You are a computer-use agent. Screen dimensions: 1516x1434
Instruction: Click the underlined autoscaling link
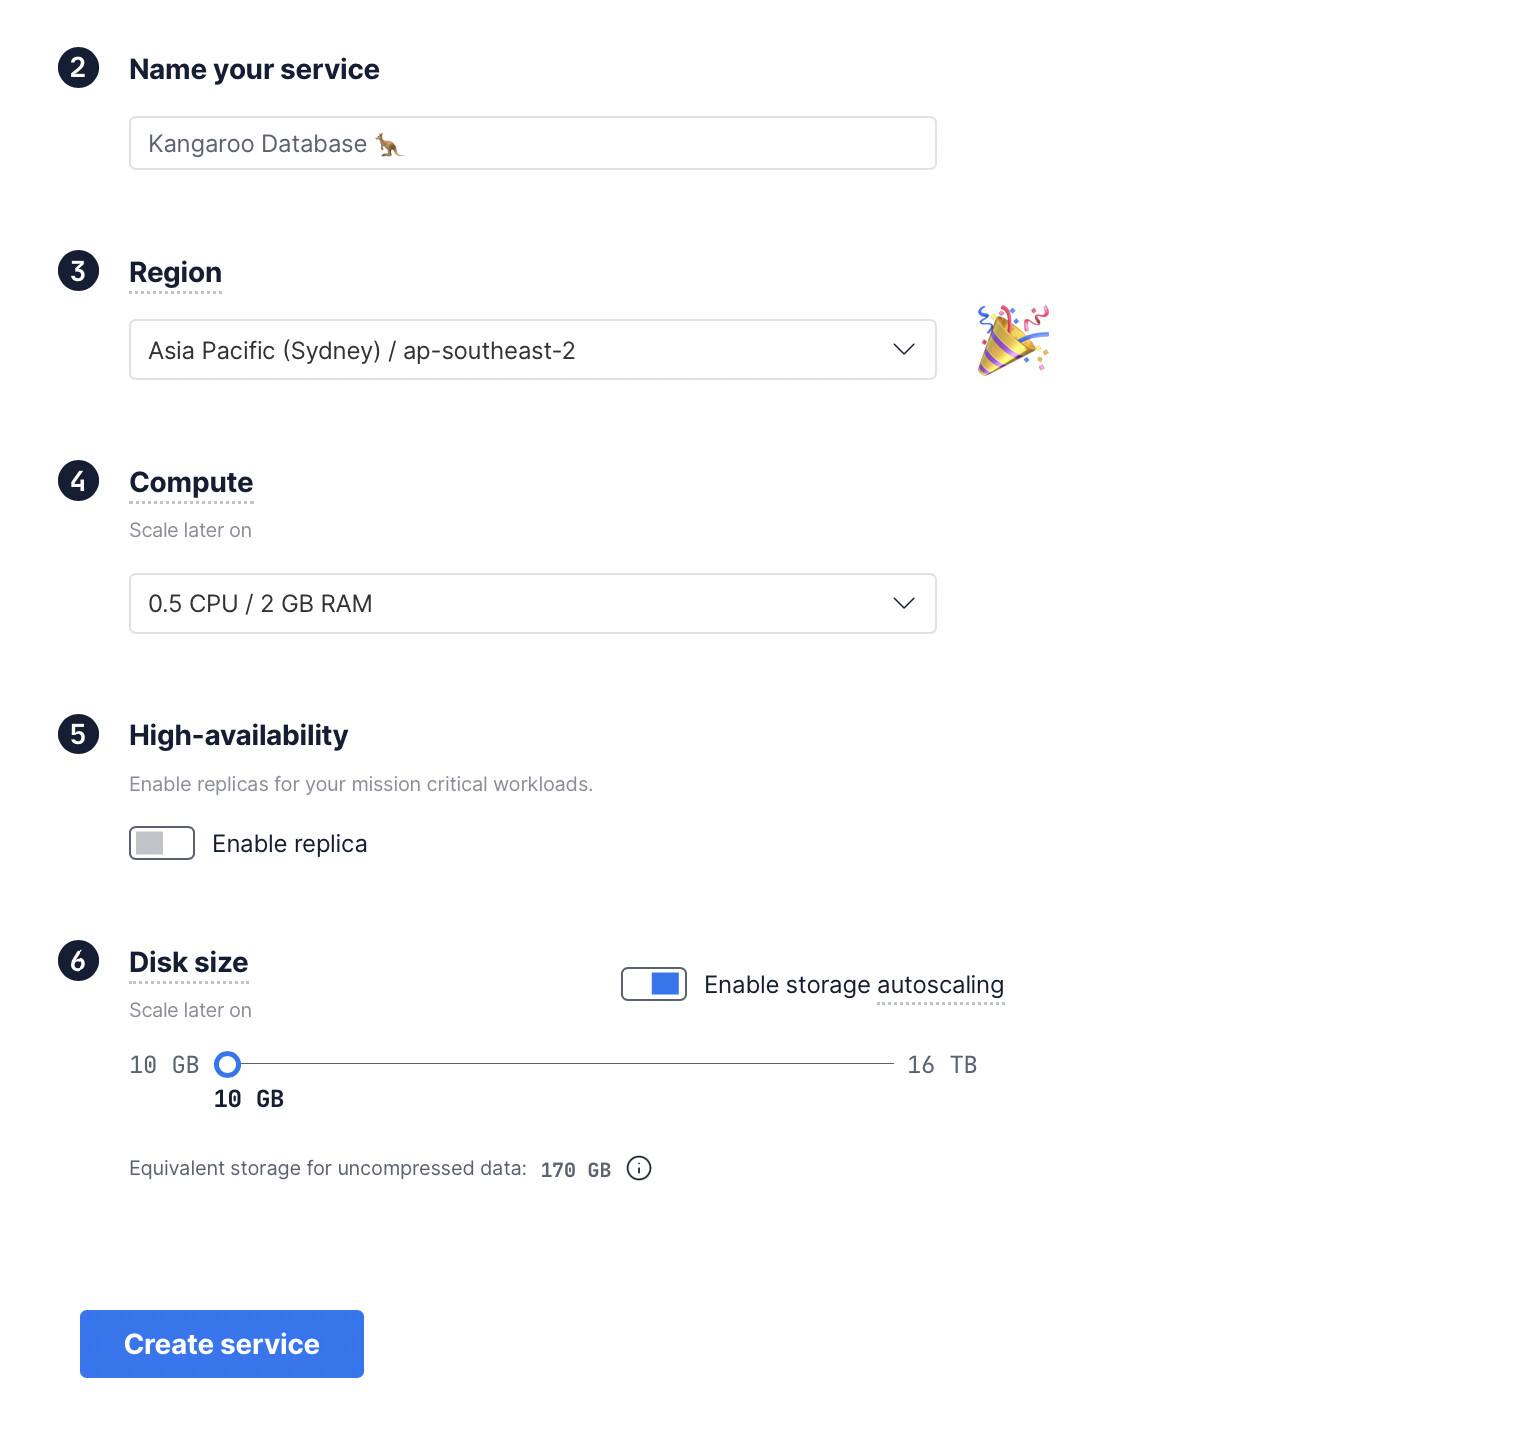tap(940, 986)
